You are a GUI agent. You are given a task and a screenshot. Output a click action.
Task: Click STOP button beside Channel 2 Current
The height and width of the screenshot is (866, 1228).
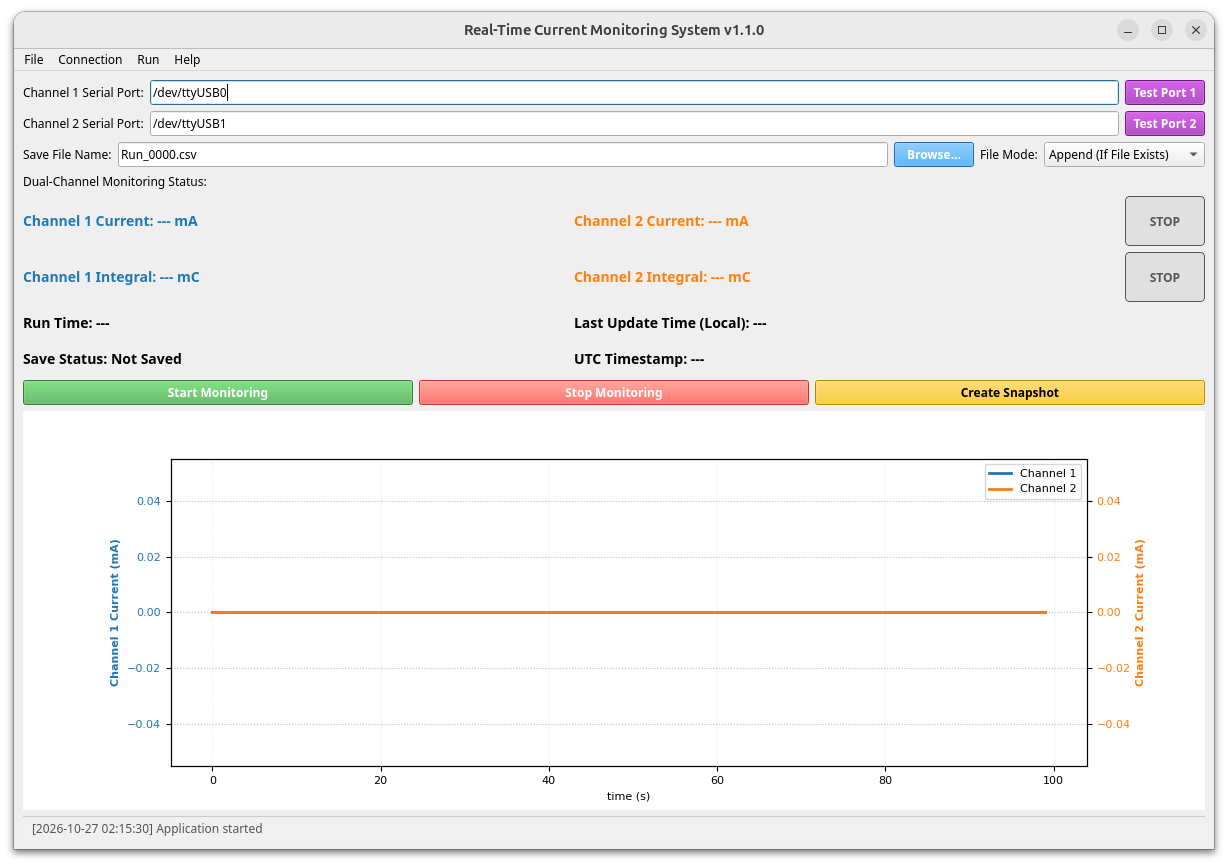point(1164,221)
